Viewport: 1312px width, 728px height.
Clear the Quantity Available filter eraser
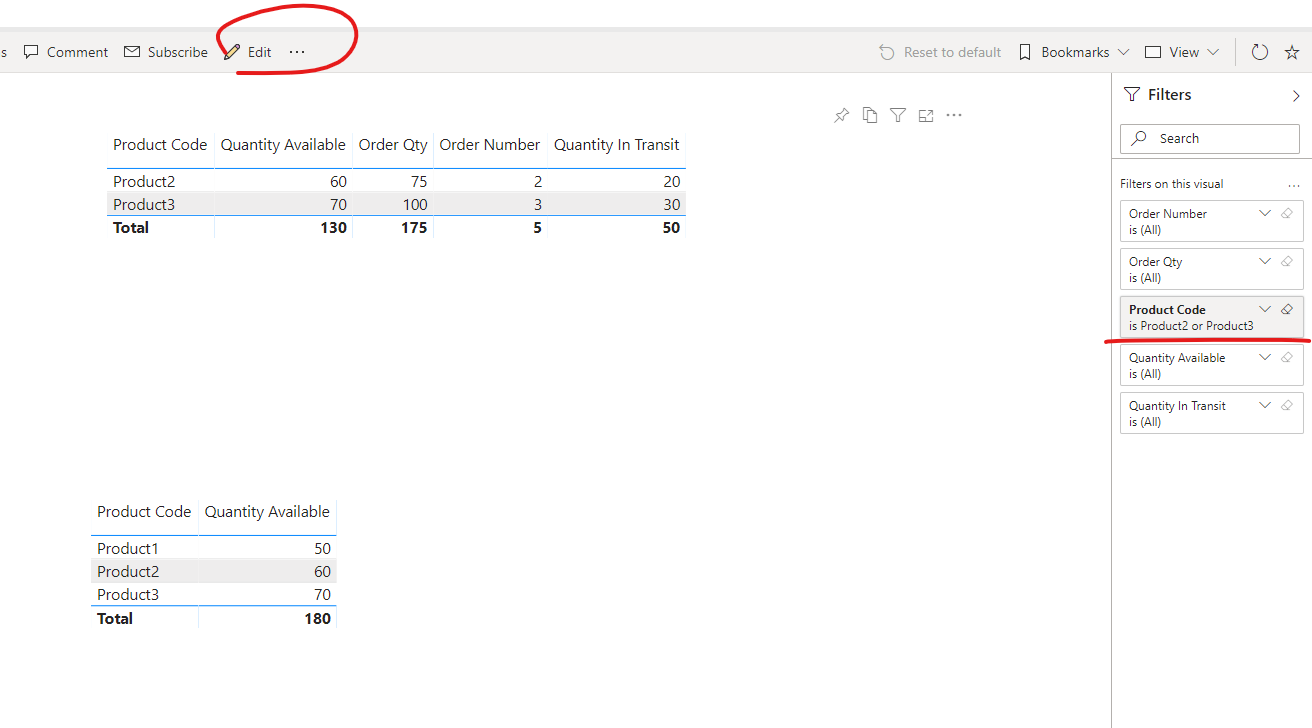point(1287,357)
